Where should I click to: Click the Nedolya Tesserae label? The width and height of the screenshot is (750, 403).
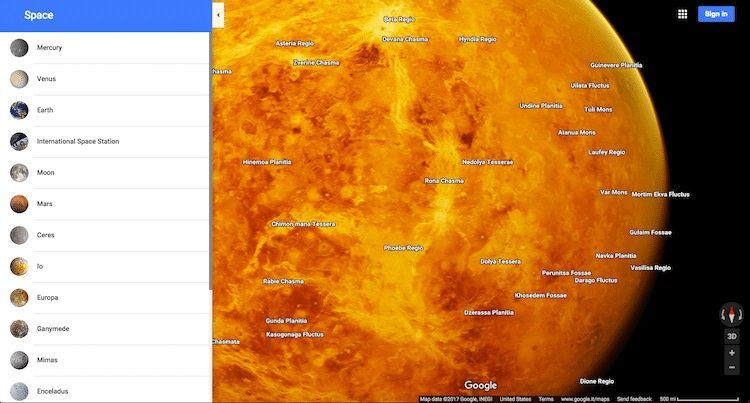[x=487, y=163]
